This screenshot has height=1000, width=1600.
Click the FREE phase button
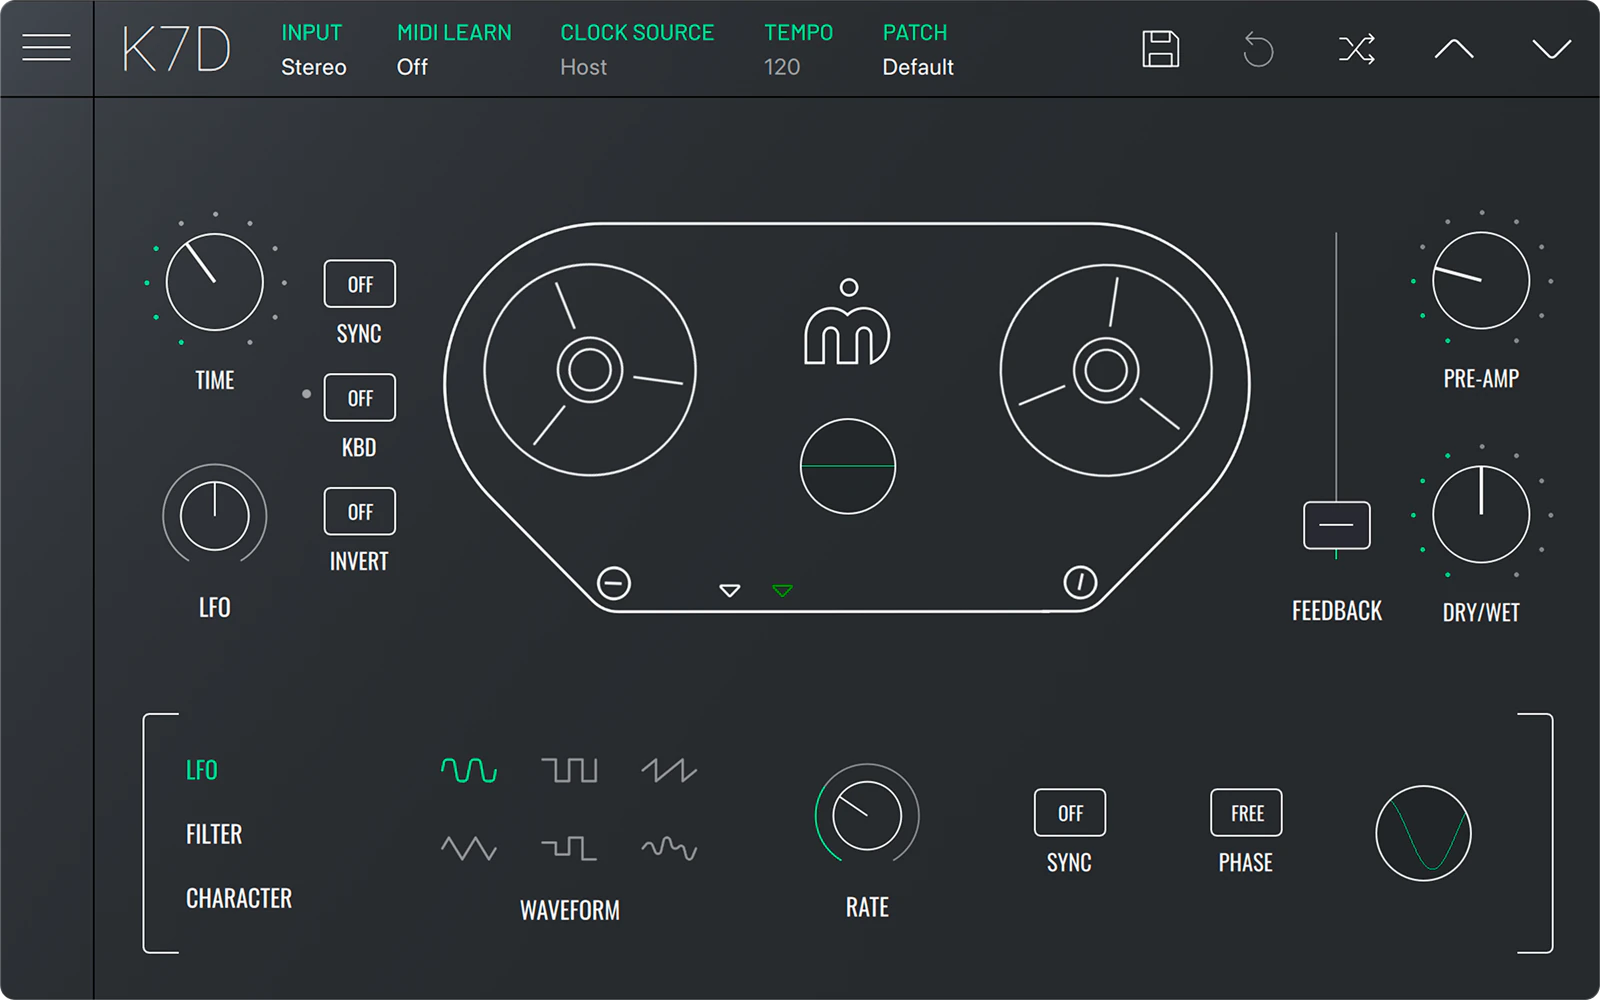pos(1246,813)
